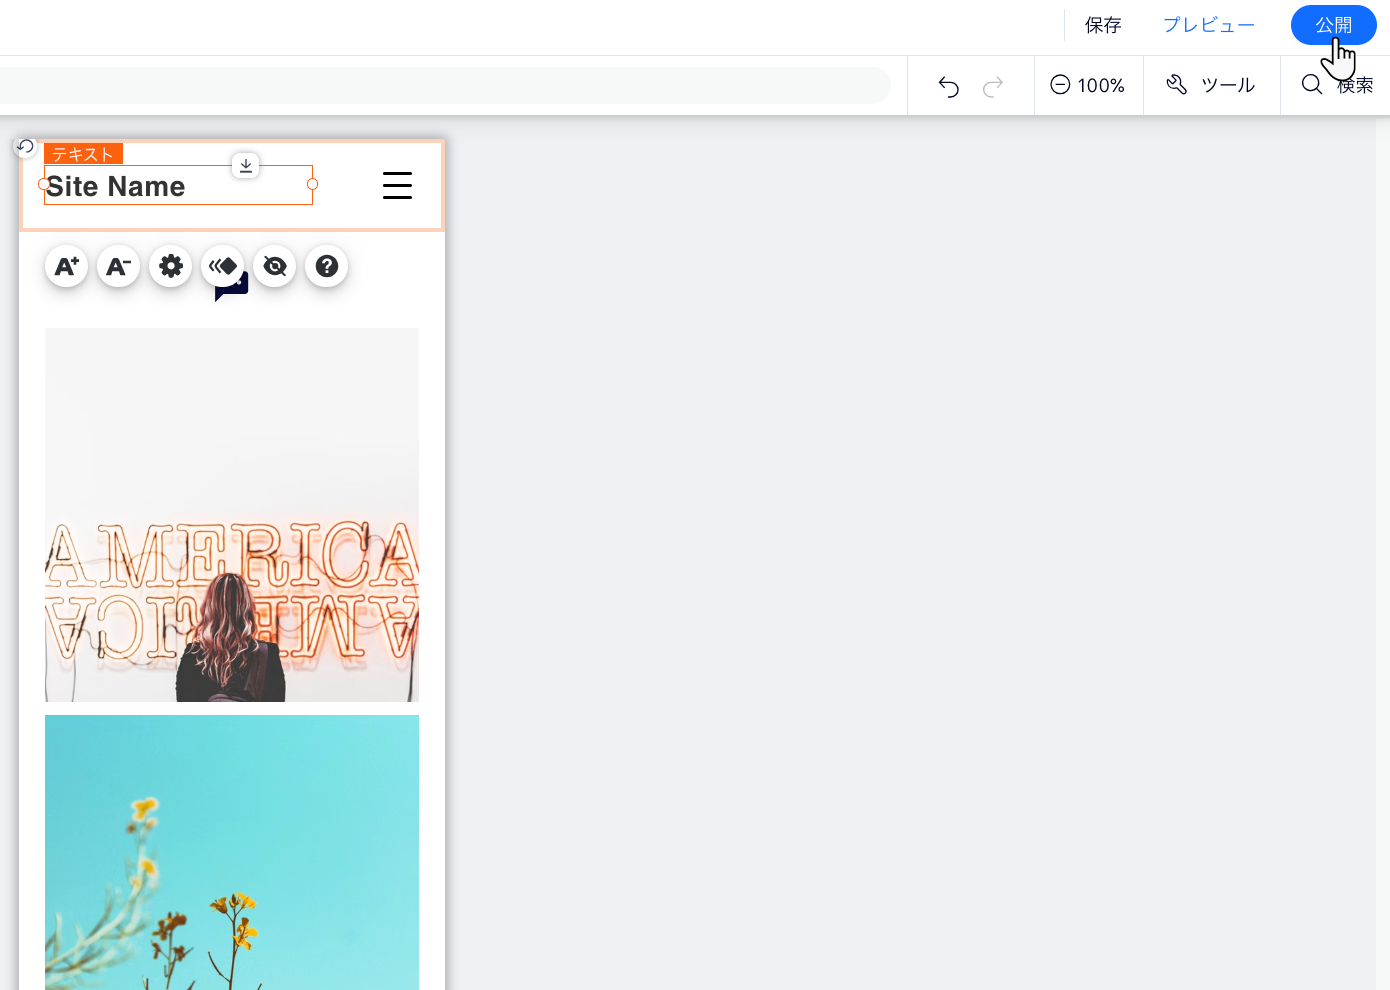Collapse the floating toolbar with the double-chevron icon
This screenshot has width=1390, height=990.
[x=222, y=264]
